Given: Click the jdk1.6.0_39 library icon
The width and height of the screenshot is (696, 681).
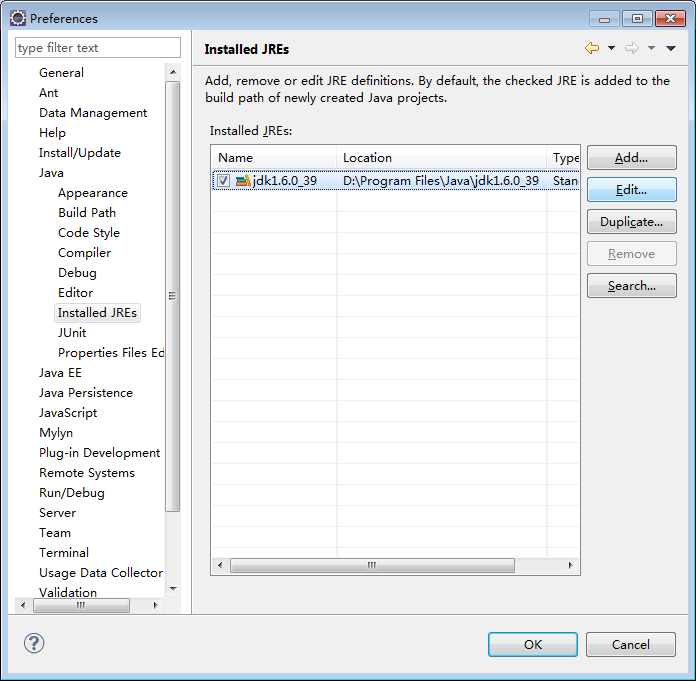Looking at the screenshot, I should coord(243,181).
